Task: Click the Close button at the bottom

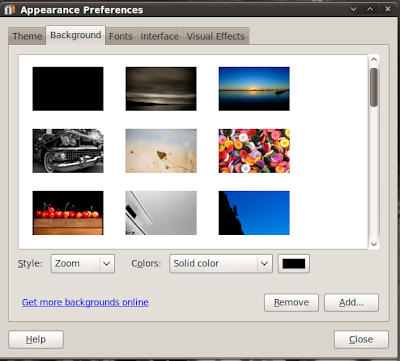Action: [361, 339]
